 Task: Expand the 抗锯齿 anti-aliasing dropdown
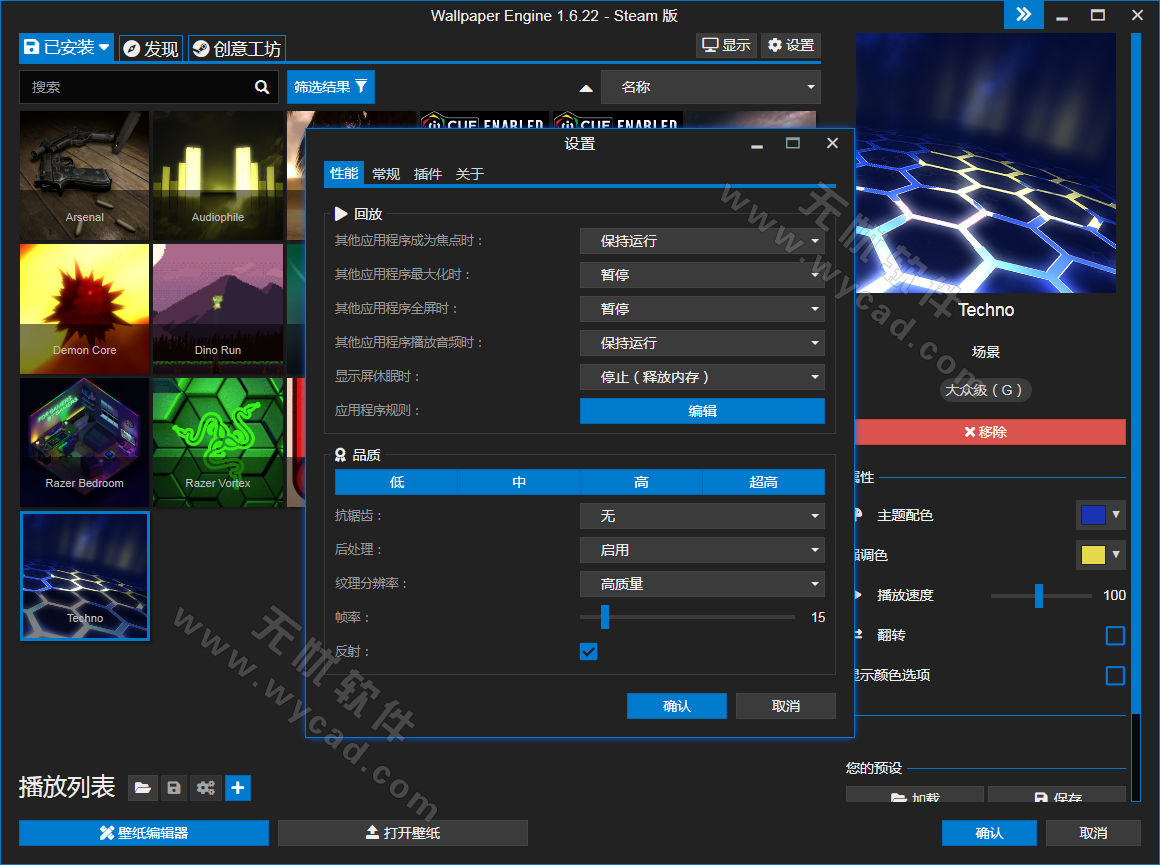[x=702, y=516]
